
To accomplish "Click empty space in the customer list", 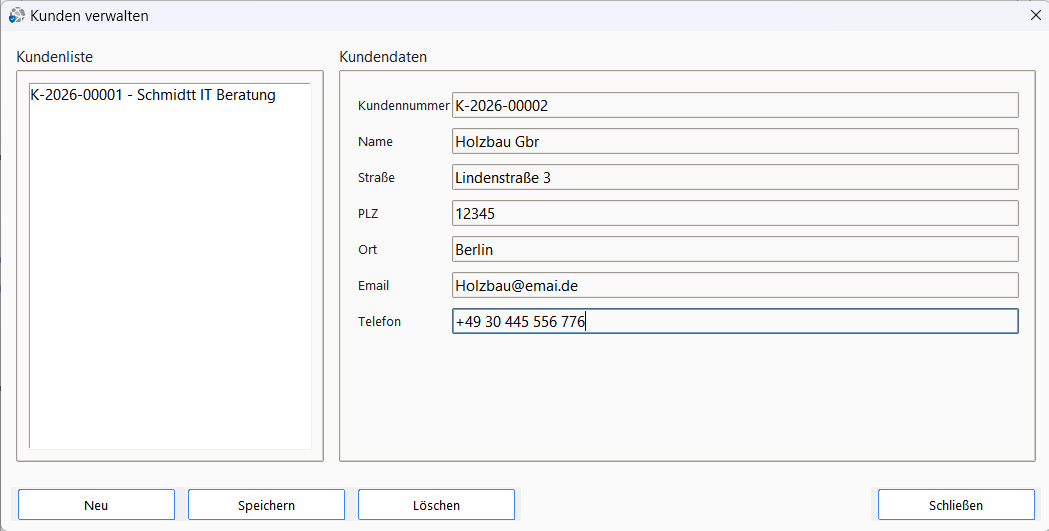I will click(x=170, y=300).
